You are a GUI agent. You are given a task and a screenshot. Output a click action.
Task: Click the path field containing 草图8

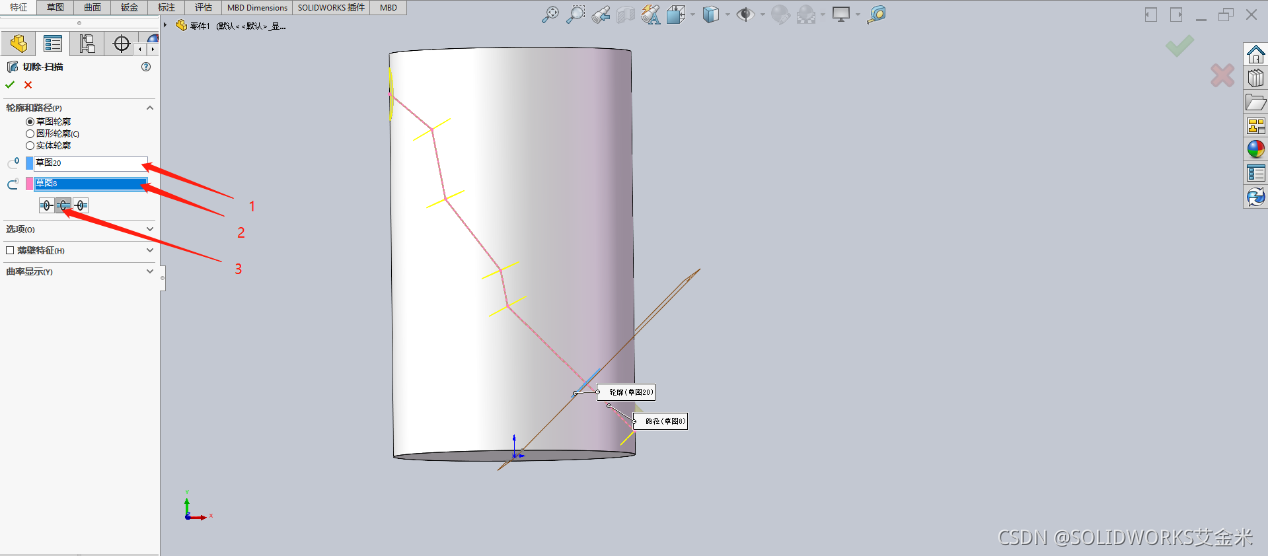(x=91, y=184)
